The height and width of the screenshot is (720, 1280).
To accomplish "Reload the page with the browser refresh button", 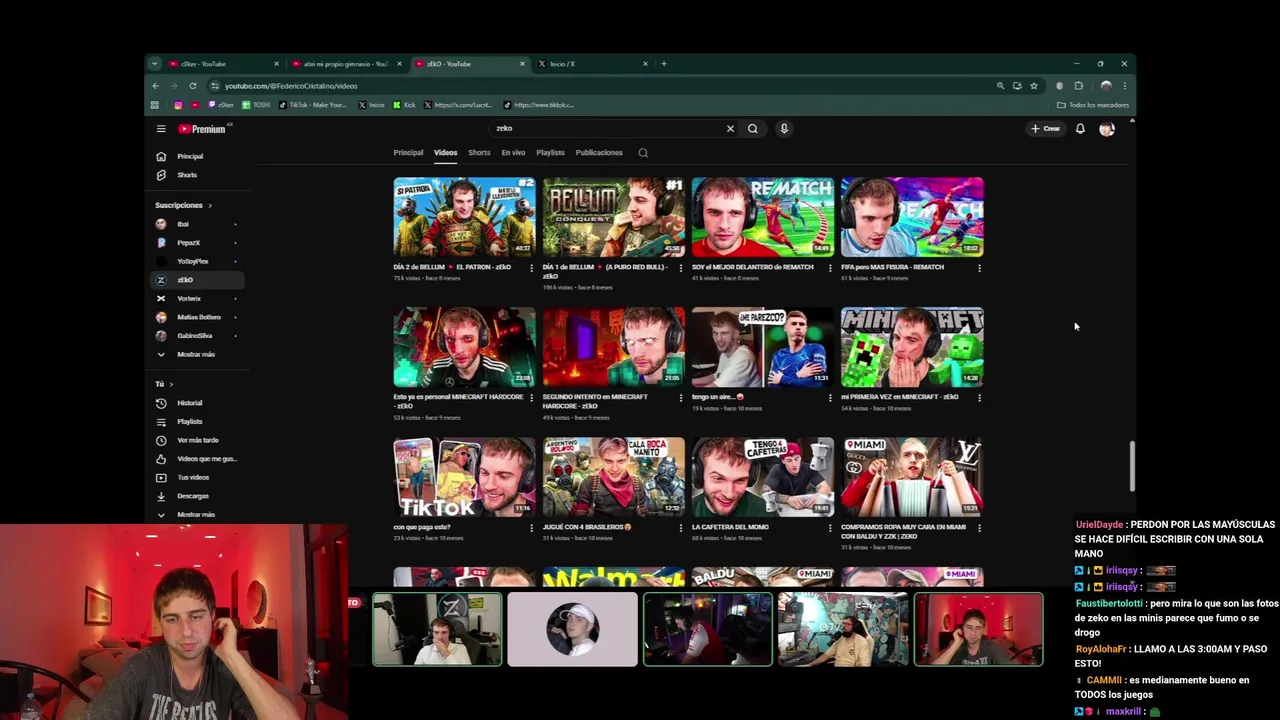I will point(193,86).
